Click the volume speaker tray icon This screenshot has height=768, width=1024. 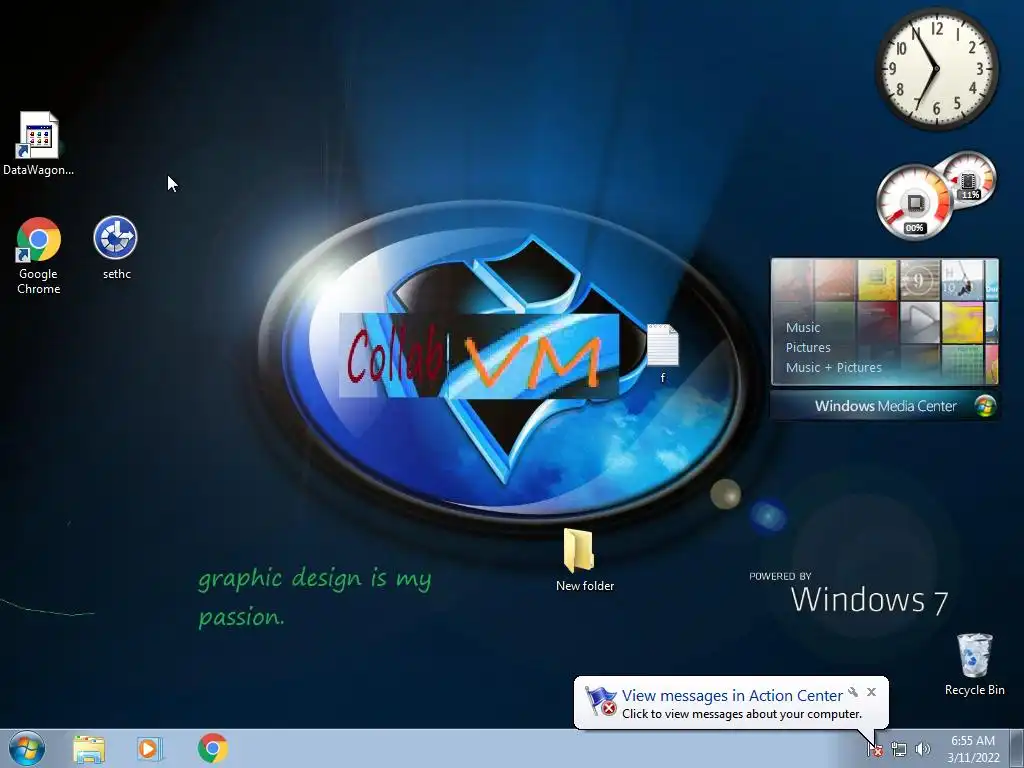tap(922, 750)
